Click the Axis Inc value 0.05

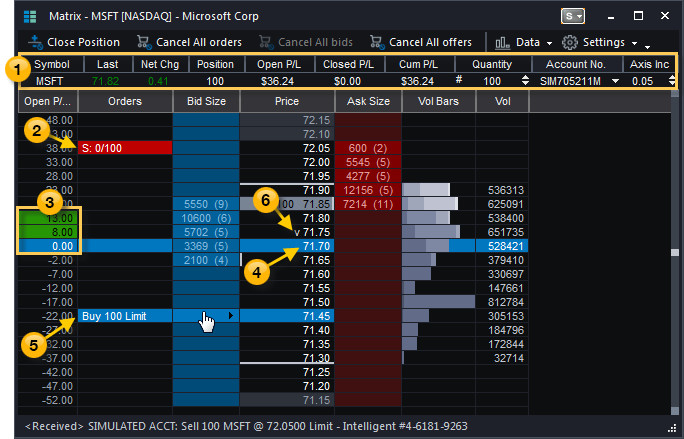642,81
